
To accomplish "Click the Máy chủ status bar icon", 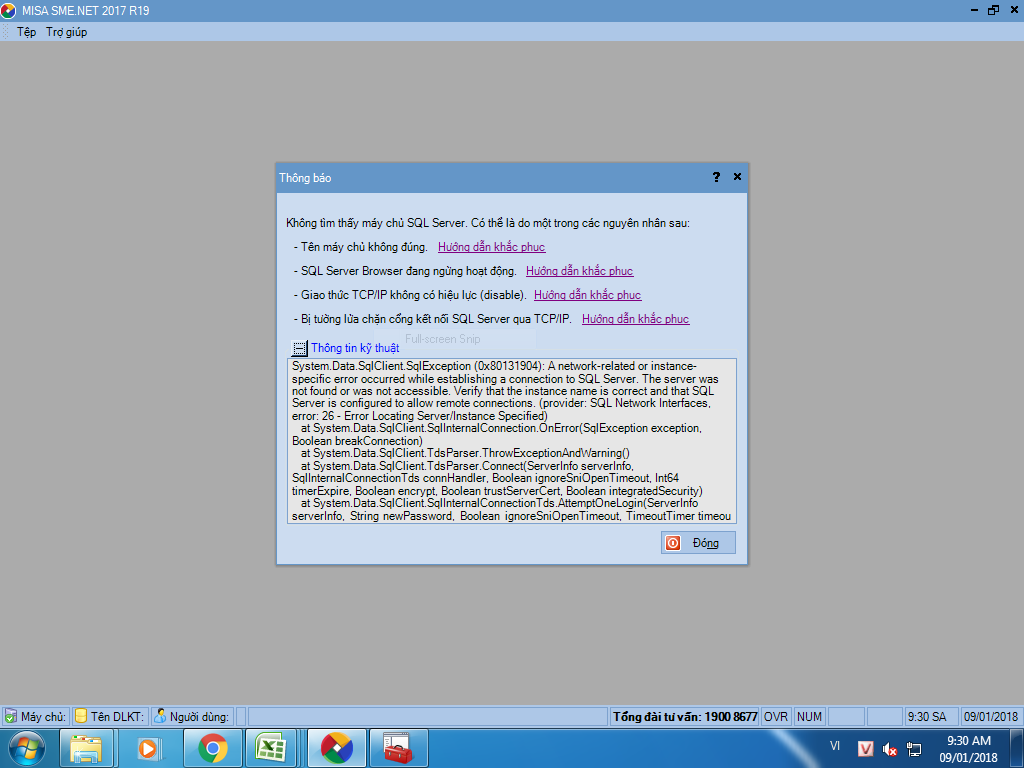I will pyautogui.click(x=10, y=716).
